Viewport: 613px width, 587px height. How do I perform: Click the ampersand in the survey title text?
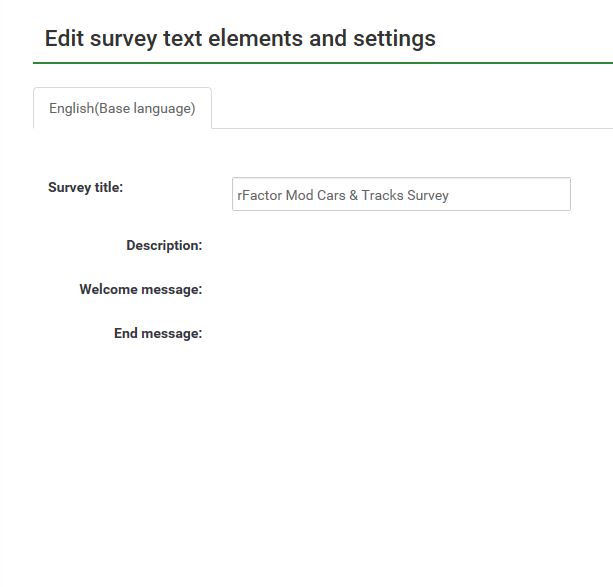tap(354, 195)
